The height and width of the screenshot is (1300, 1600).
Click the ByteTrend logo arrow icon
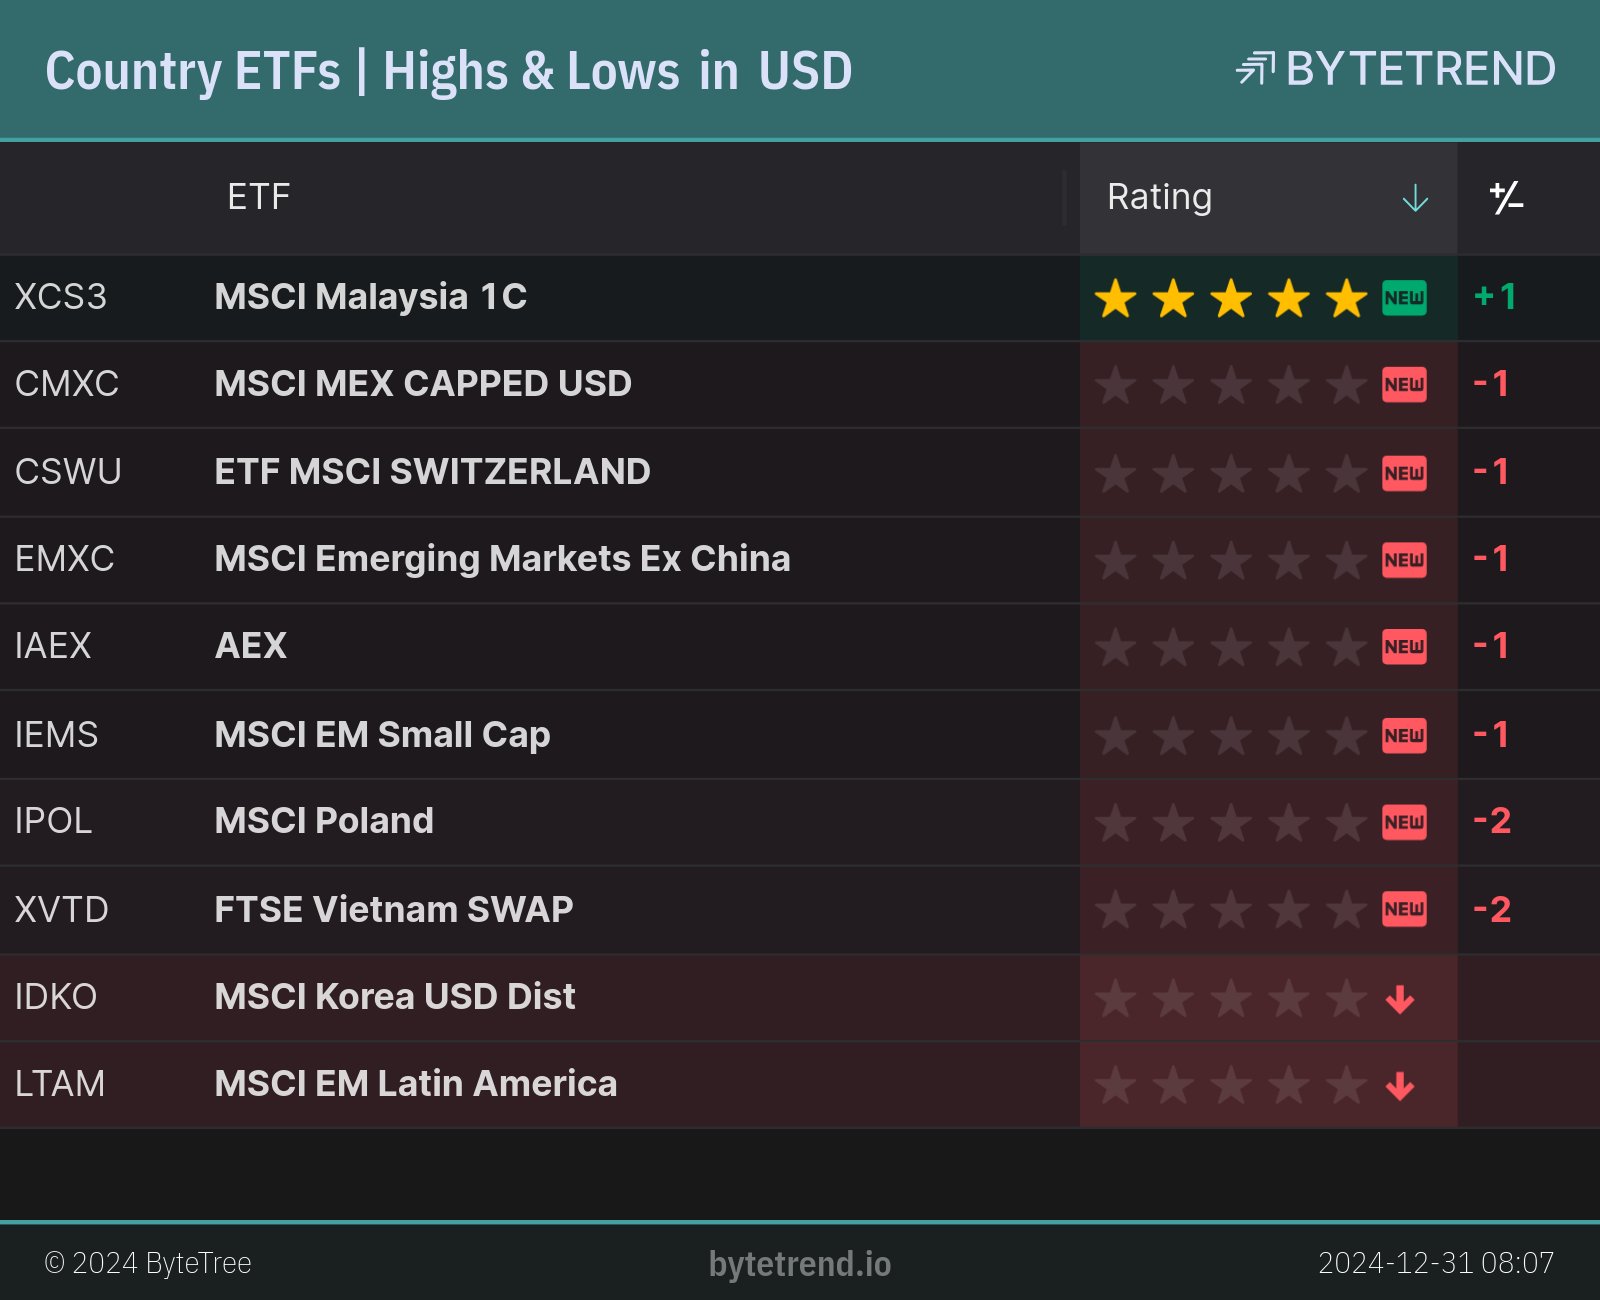click(x=1255, y=69)
